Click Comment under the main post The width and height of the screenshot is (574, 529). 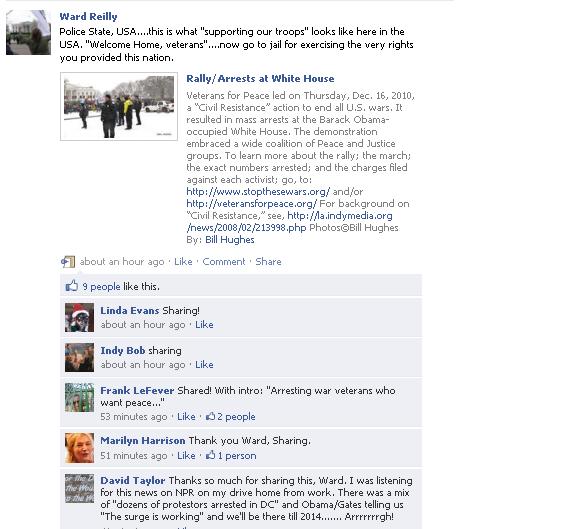[x=224, y=262]
